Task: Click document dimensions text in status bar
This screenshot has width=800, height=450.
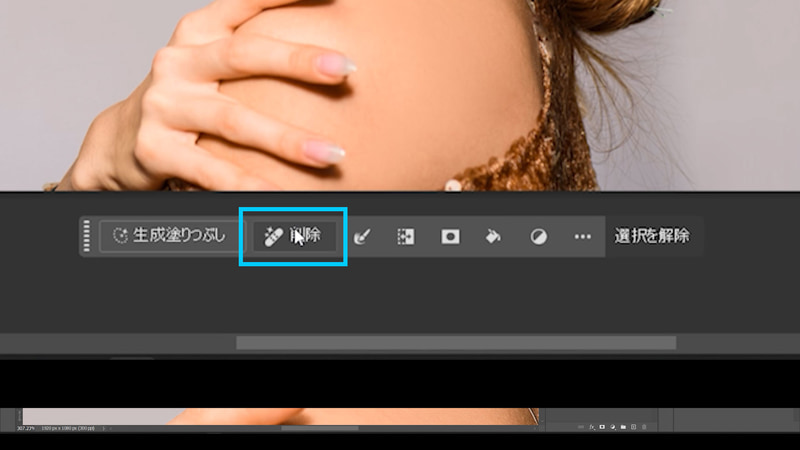Action: (x=68, y=429)
